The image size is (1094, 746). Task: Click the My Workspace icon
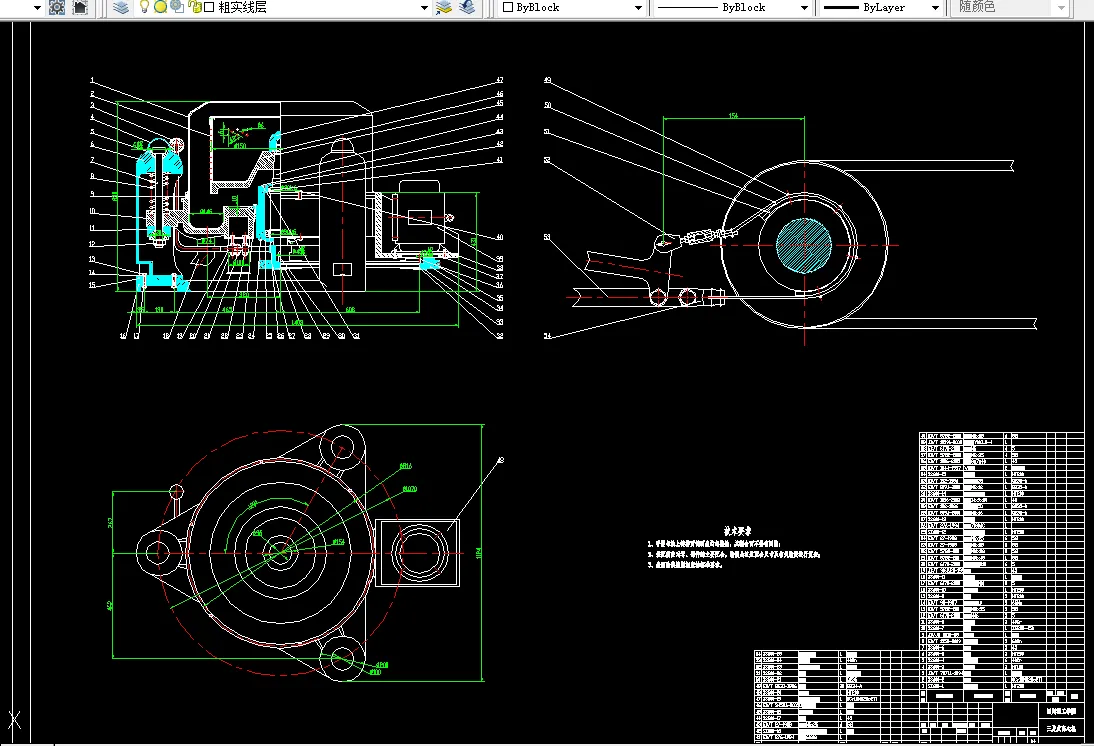[81, 8]
